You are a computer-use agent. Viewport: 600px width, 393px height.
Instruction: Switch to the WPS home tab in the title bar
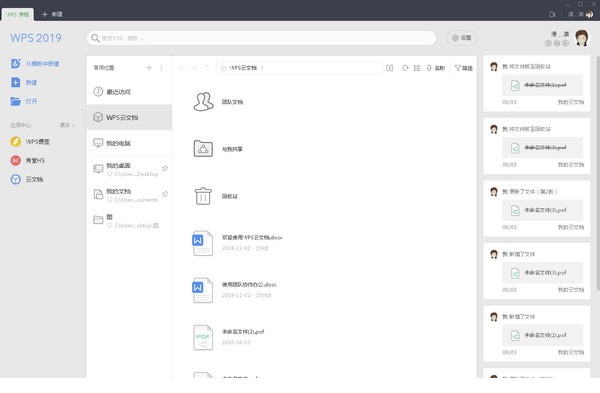coord(18,14)
